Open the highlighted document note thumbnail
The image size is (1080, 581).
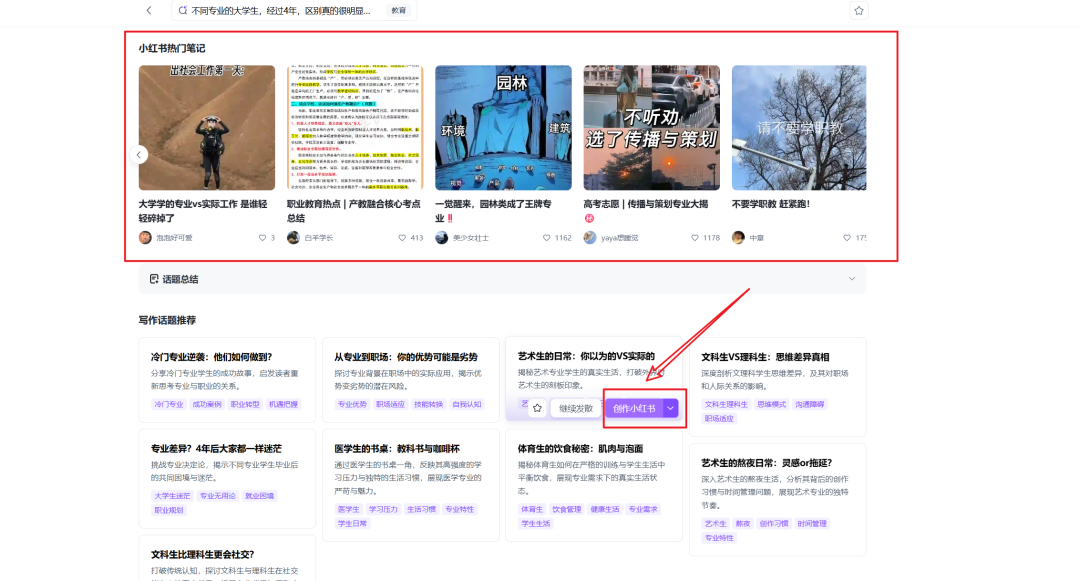[355, 127]
